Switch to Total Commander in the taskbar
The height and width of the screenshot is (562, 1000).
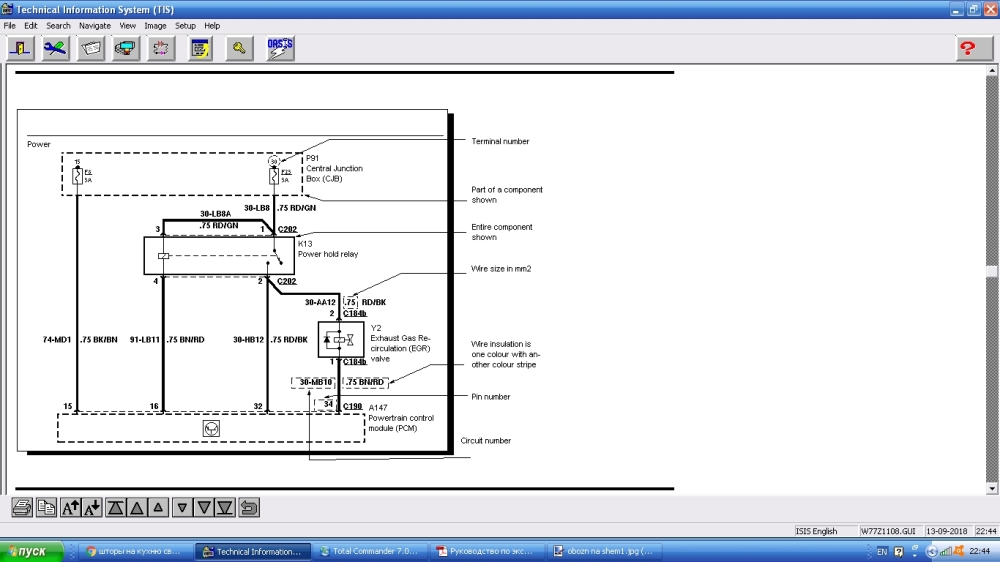(368, 551)
